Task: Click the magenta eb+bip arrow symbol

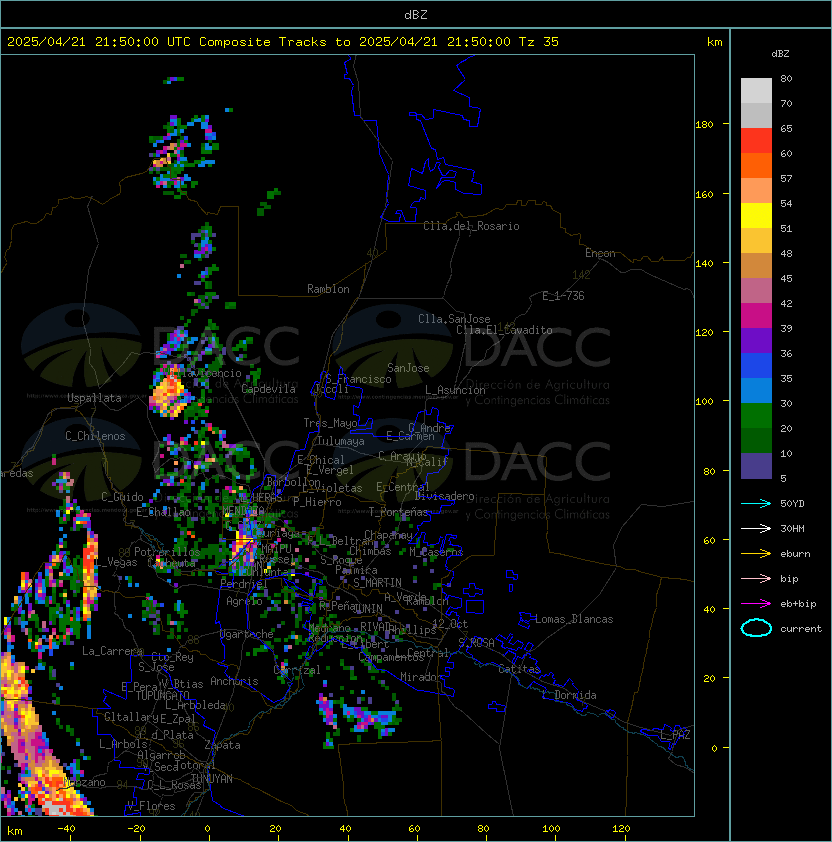Action: coord(756,604)
